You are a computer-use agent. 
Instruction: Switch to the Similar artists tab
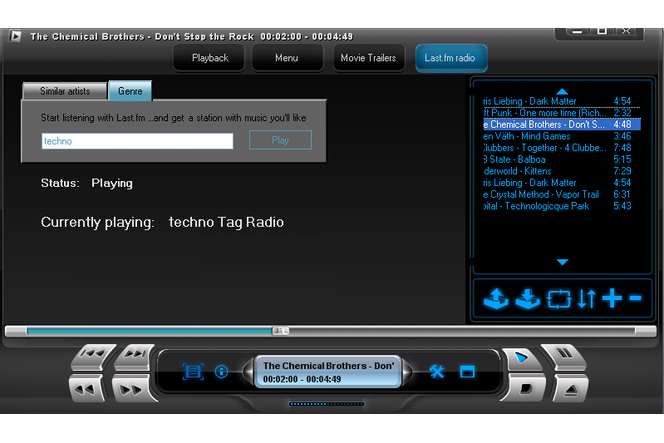(x=65, y=91)
